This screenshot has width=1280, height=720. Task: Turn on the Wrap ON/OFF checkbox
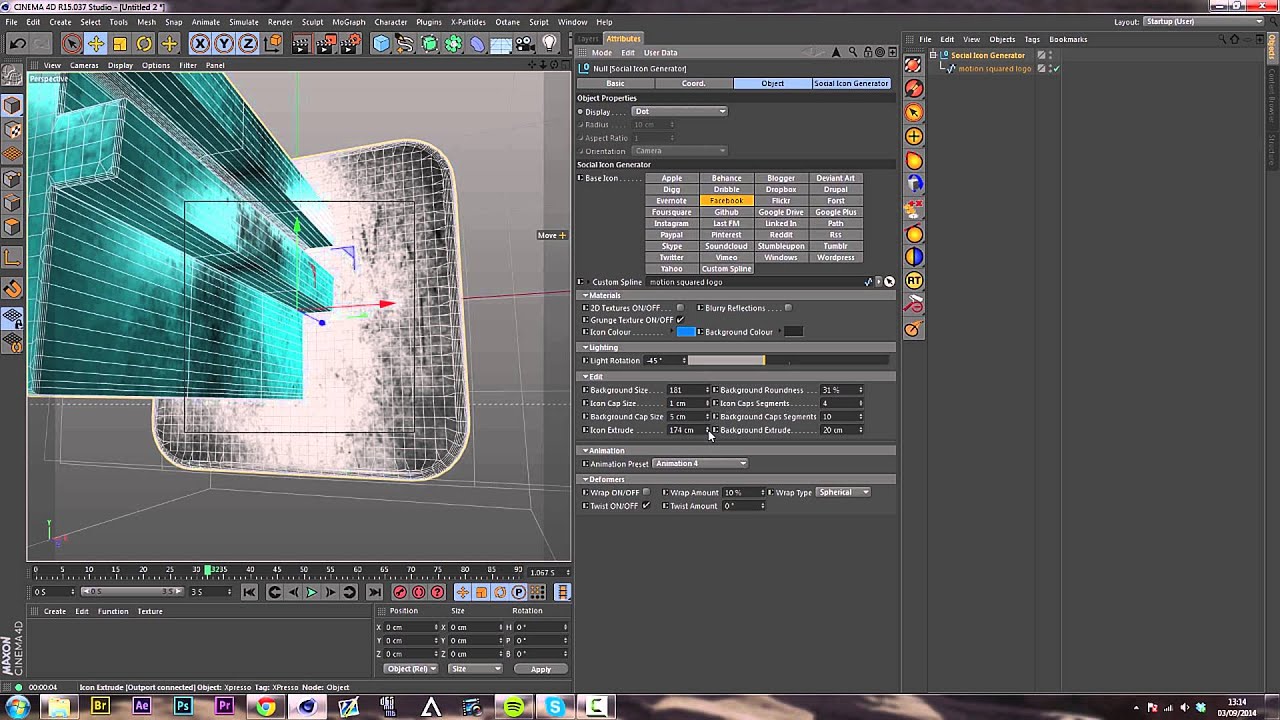(646, 492)
